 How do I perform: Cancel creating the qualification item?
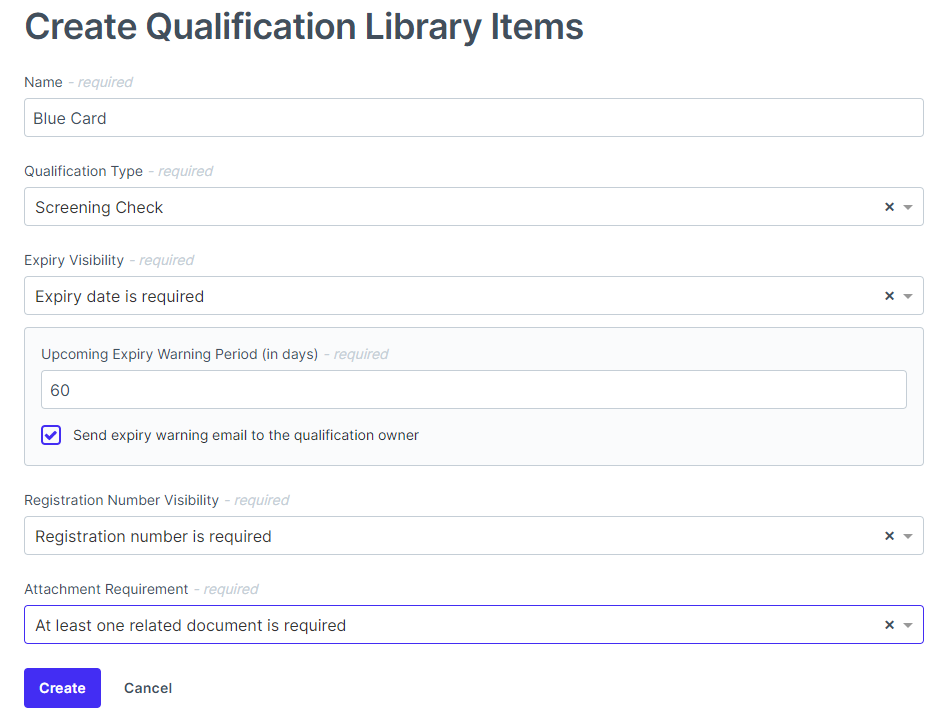[148, 688]
